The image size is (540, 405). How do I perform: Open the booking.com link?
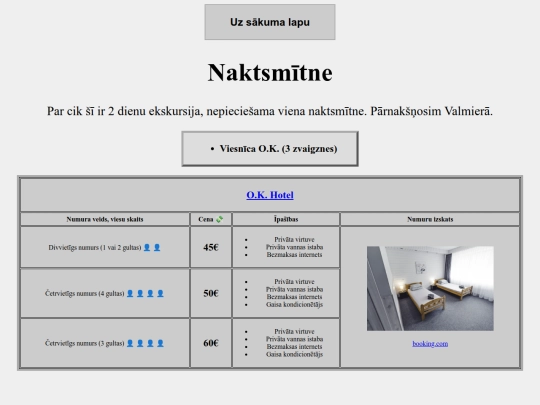click(430, 343)
